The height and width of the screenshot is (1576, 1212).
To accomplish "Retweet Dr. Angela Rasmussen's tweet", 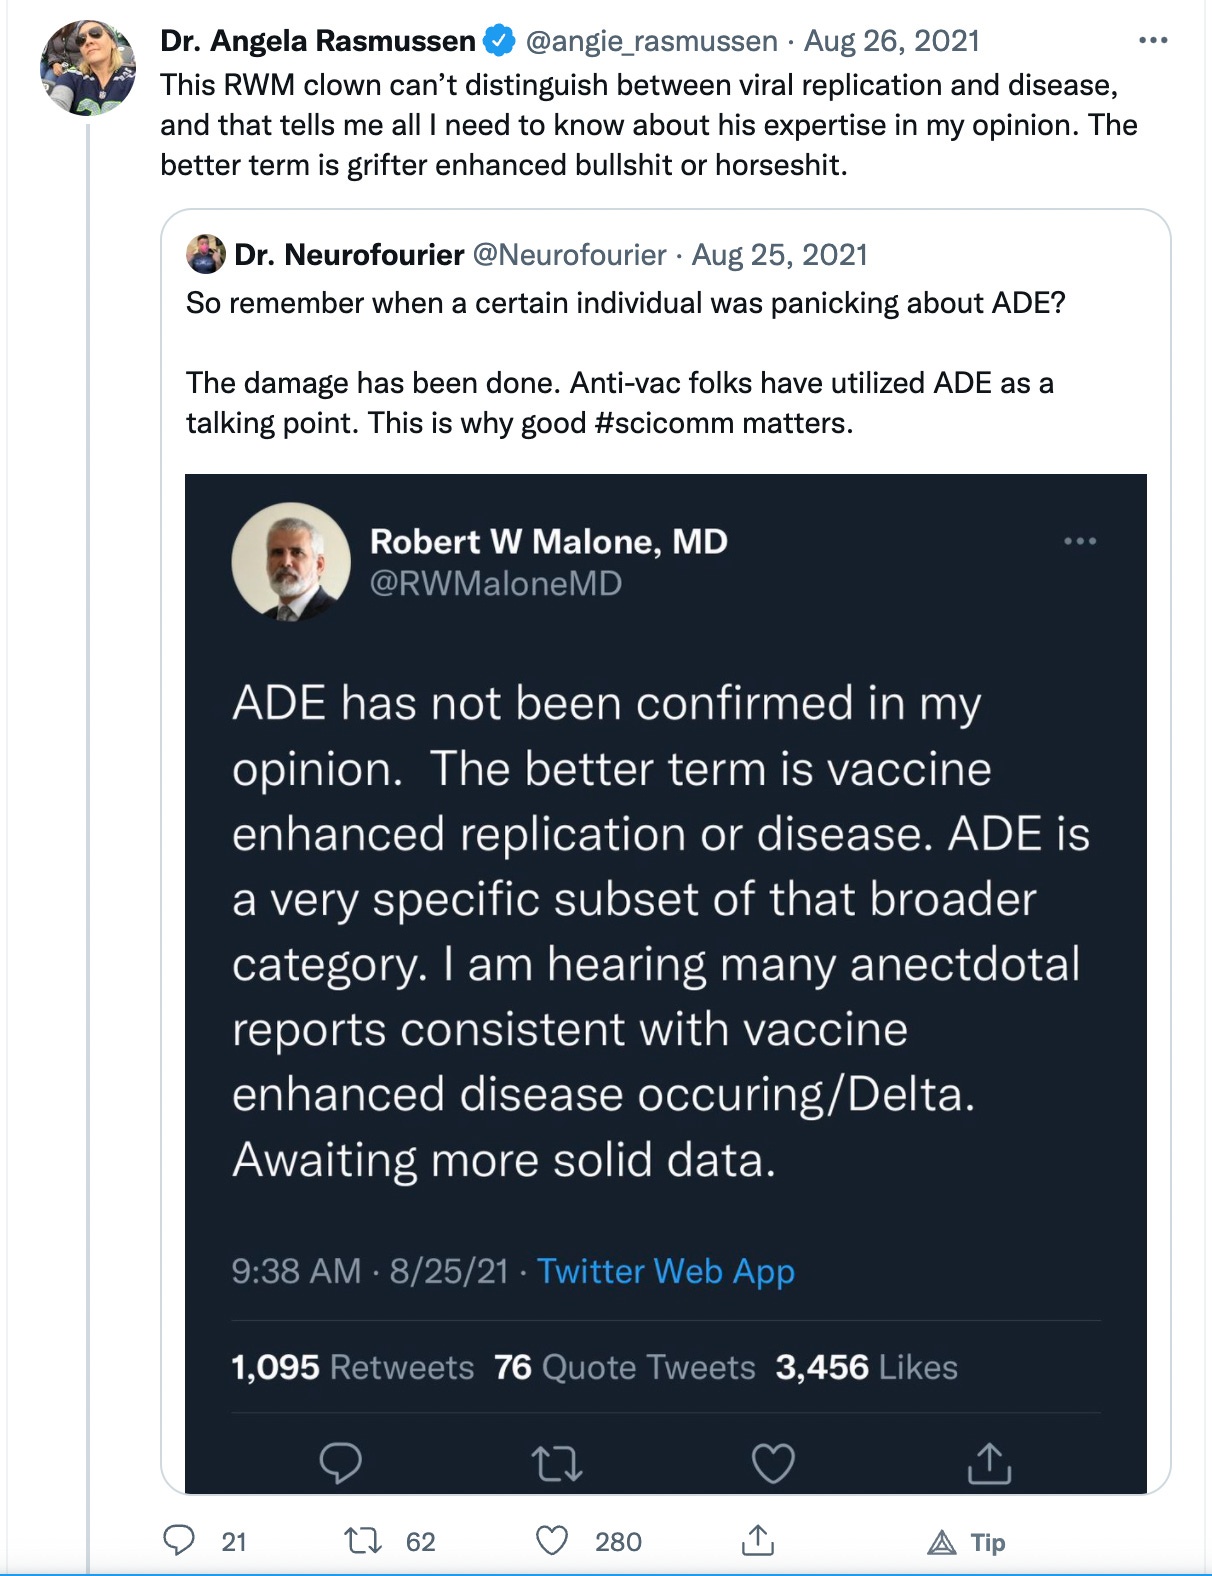I will pos(363,1540).
